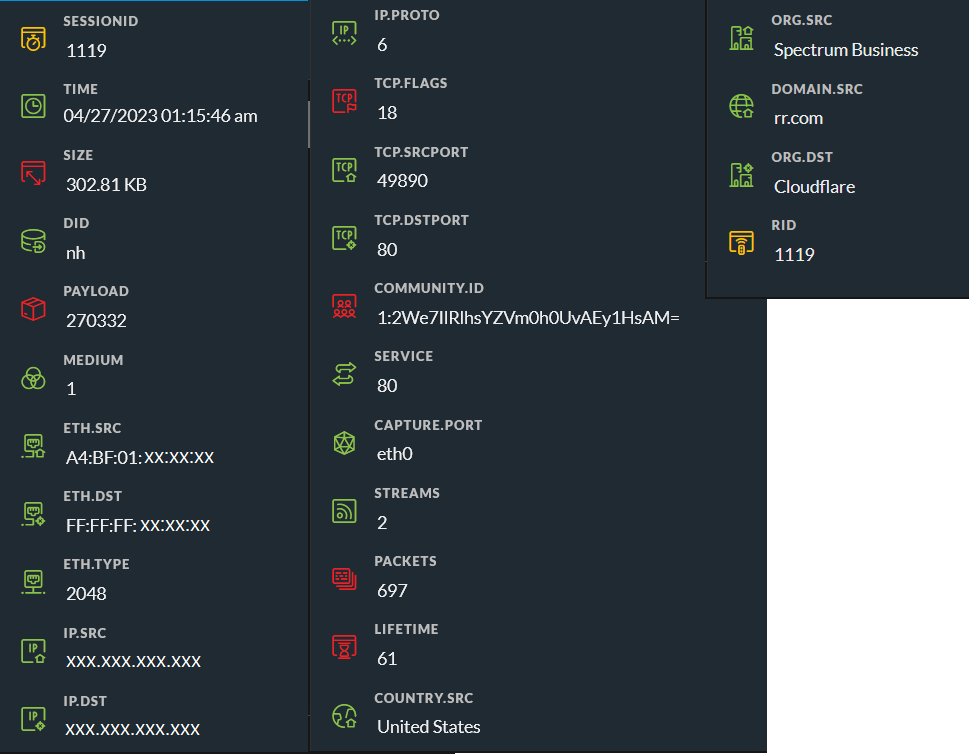
Task: Click the COMMUNITY.ID people icon
Action: click(344, 306)
